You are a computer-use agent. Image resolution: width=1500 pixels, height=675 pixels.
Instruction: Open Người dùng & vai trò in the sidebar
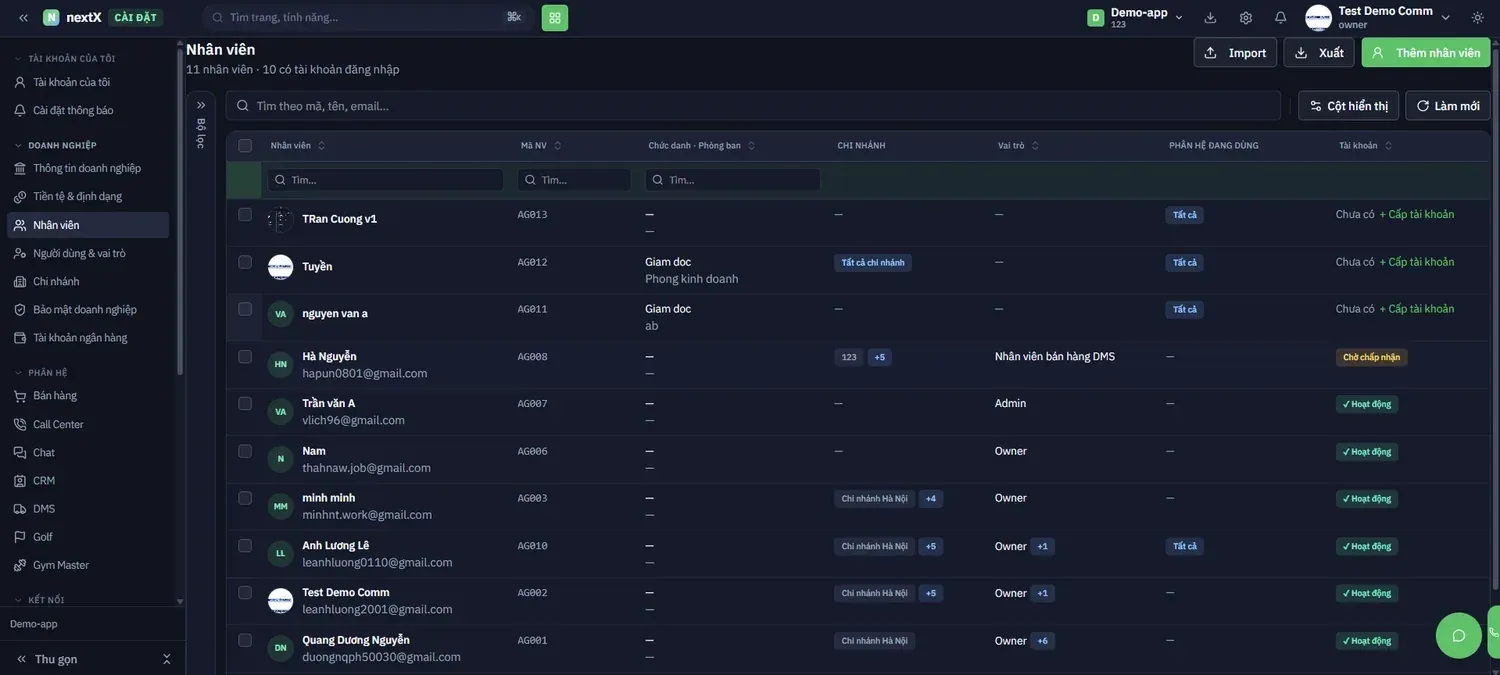[x=88, y=253]
